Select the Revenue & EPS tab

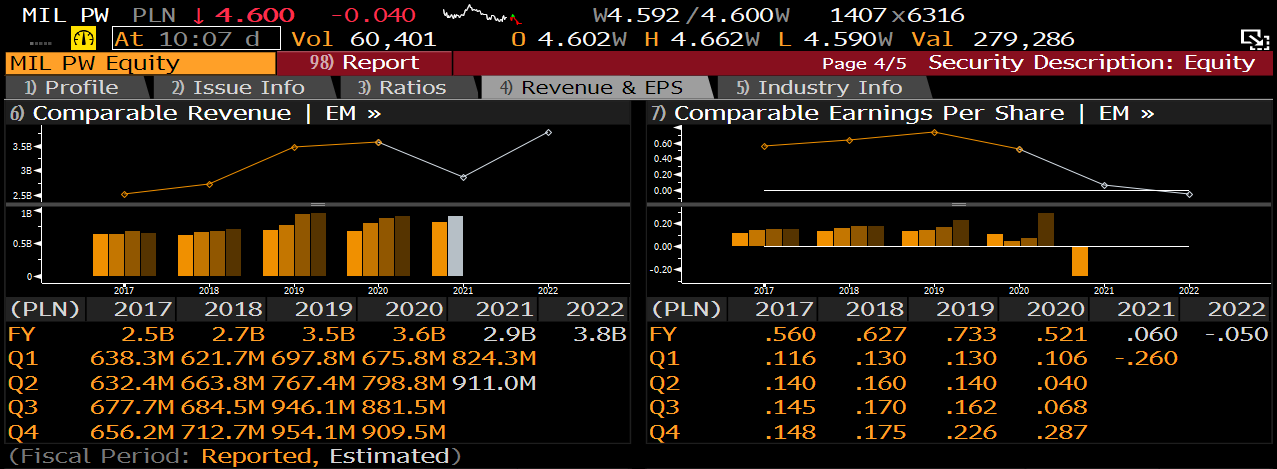tap(594, 88)
